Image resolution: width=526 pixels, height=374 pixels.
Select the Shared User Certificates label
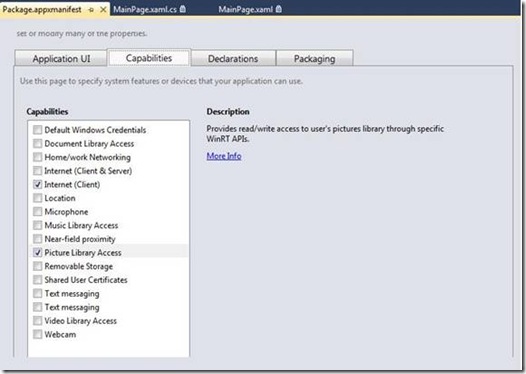pyautogui.click(x=86, y=280)
